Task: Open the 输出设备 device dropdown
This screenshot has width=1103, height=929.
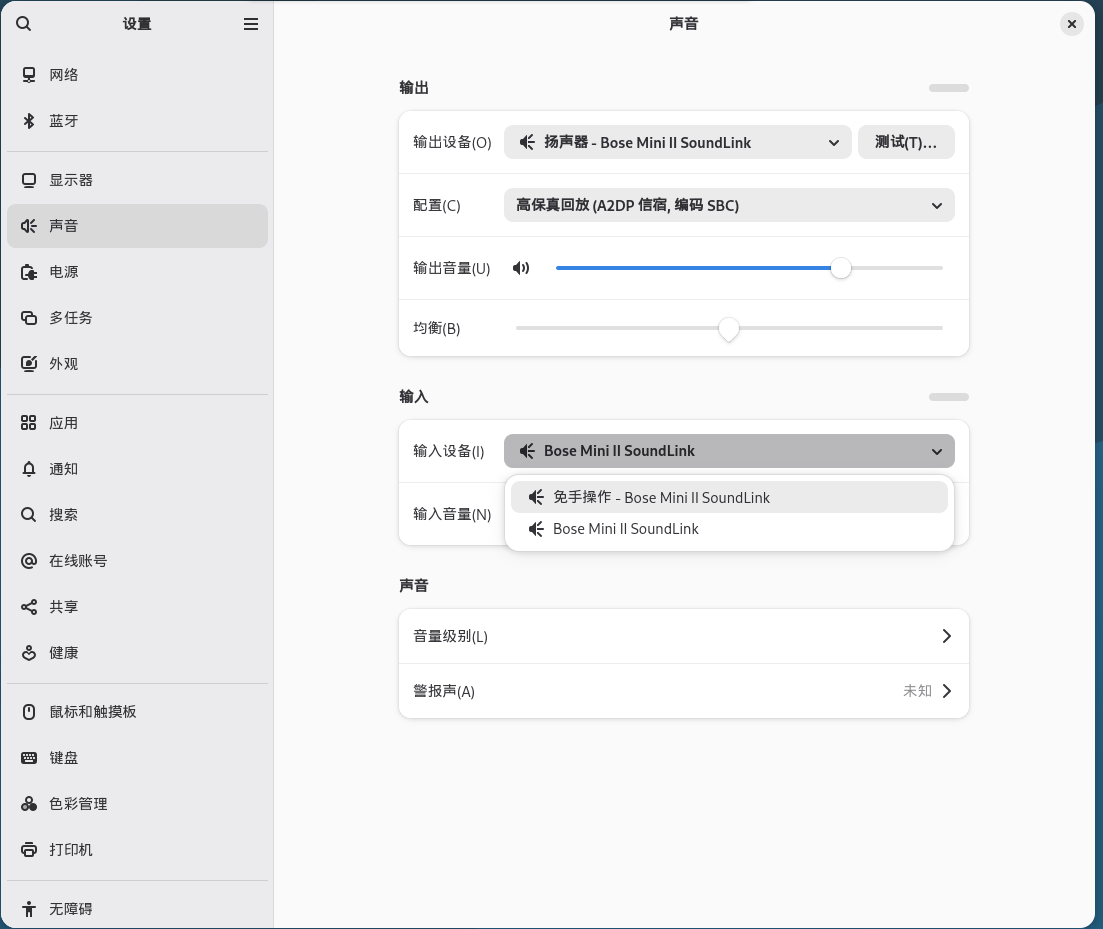Action: [x=677, y=143]
